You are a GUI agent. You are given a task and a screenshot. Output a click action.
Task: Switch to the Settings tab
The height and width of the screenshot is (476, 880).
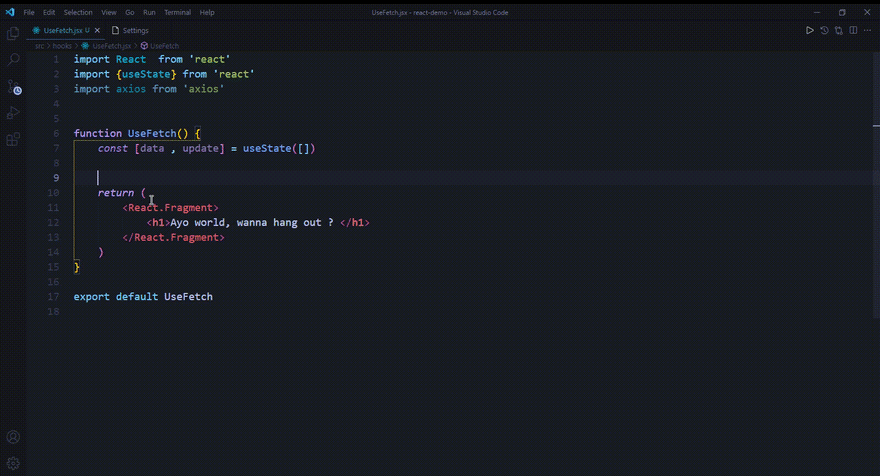[130, 30]
